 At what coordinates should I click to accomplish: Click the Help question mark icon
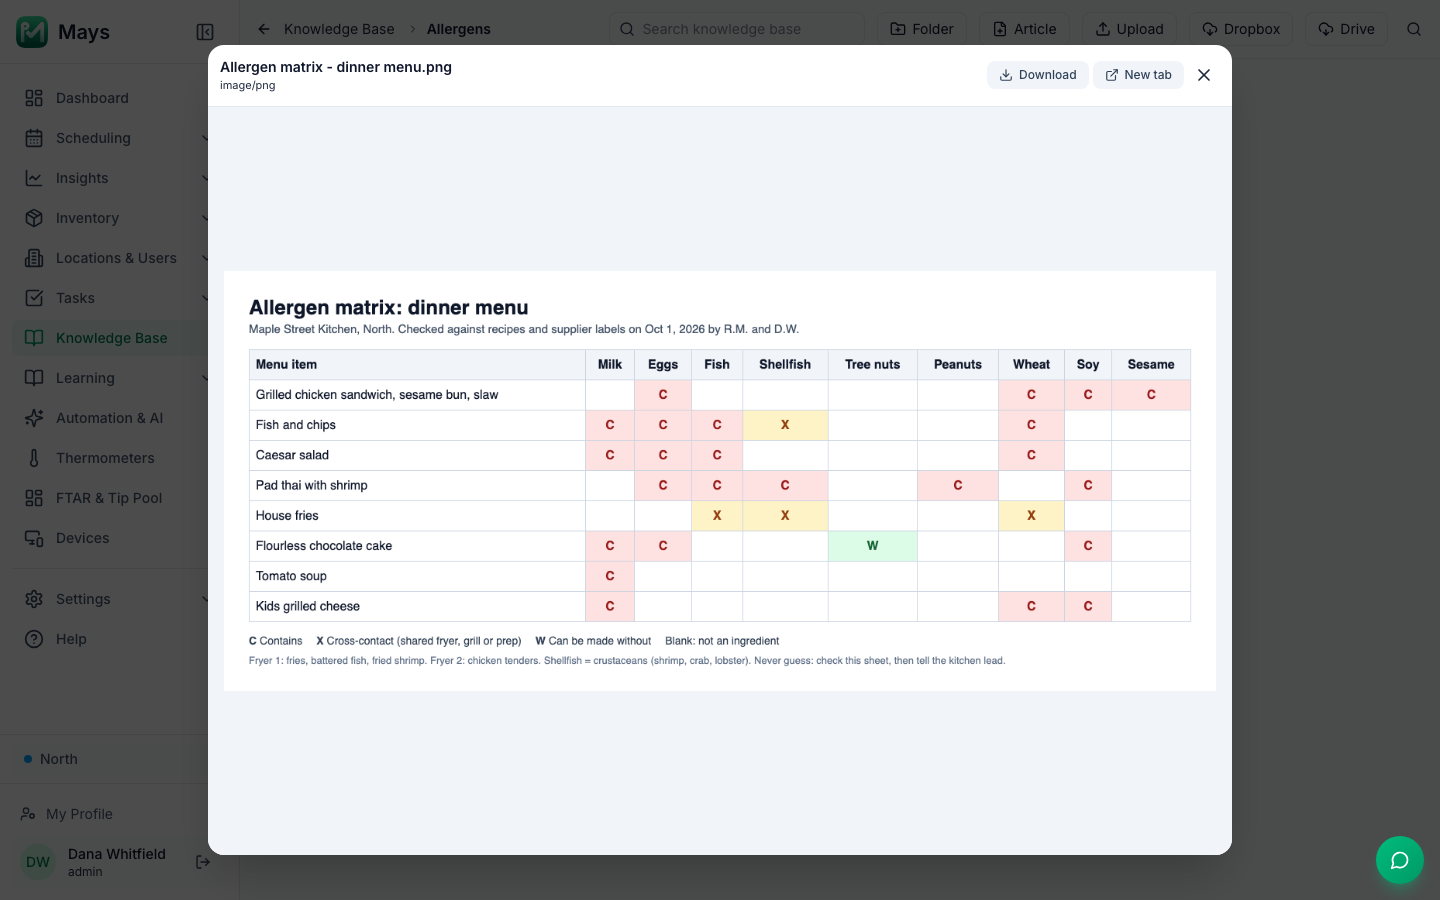pos(34,639)
